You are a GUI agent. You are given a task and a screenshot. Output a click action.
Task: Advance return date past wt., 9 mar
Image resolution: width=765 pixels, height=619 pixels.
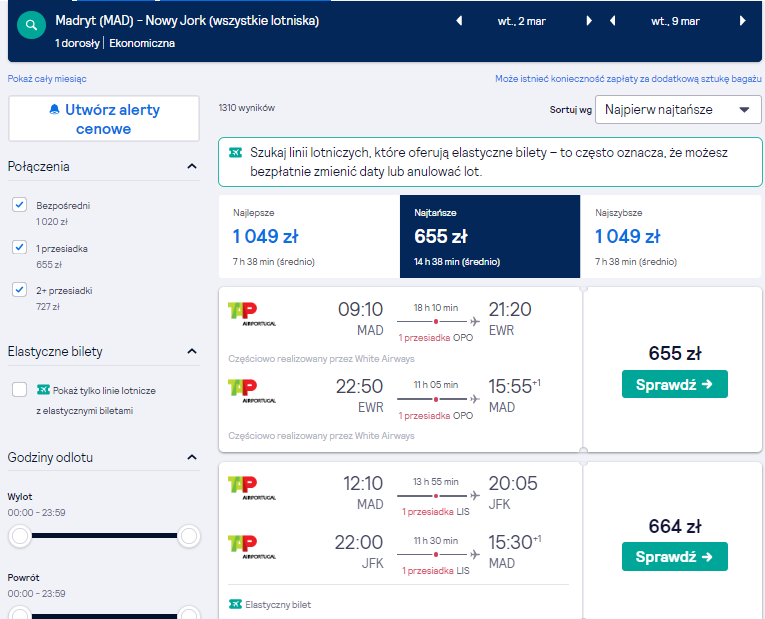743,21
